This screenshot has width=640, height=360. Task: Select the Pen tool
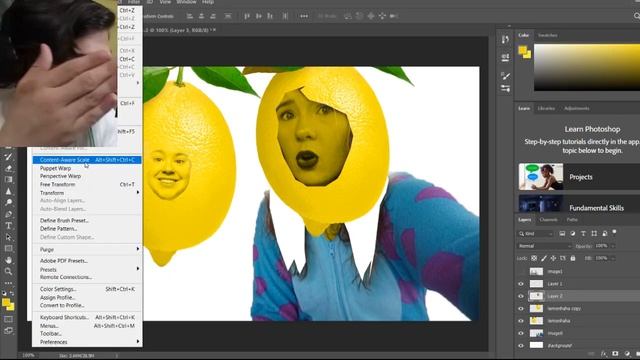click(8, 214)
